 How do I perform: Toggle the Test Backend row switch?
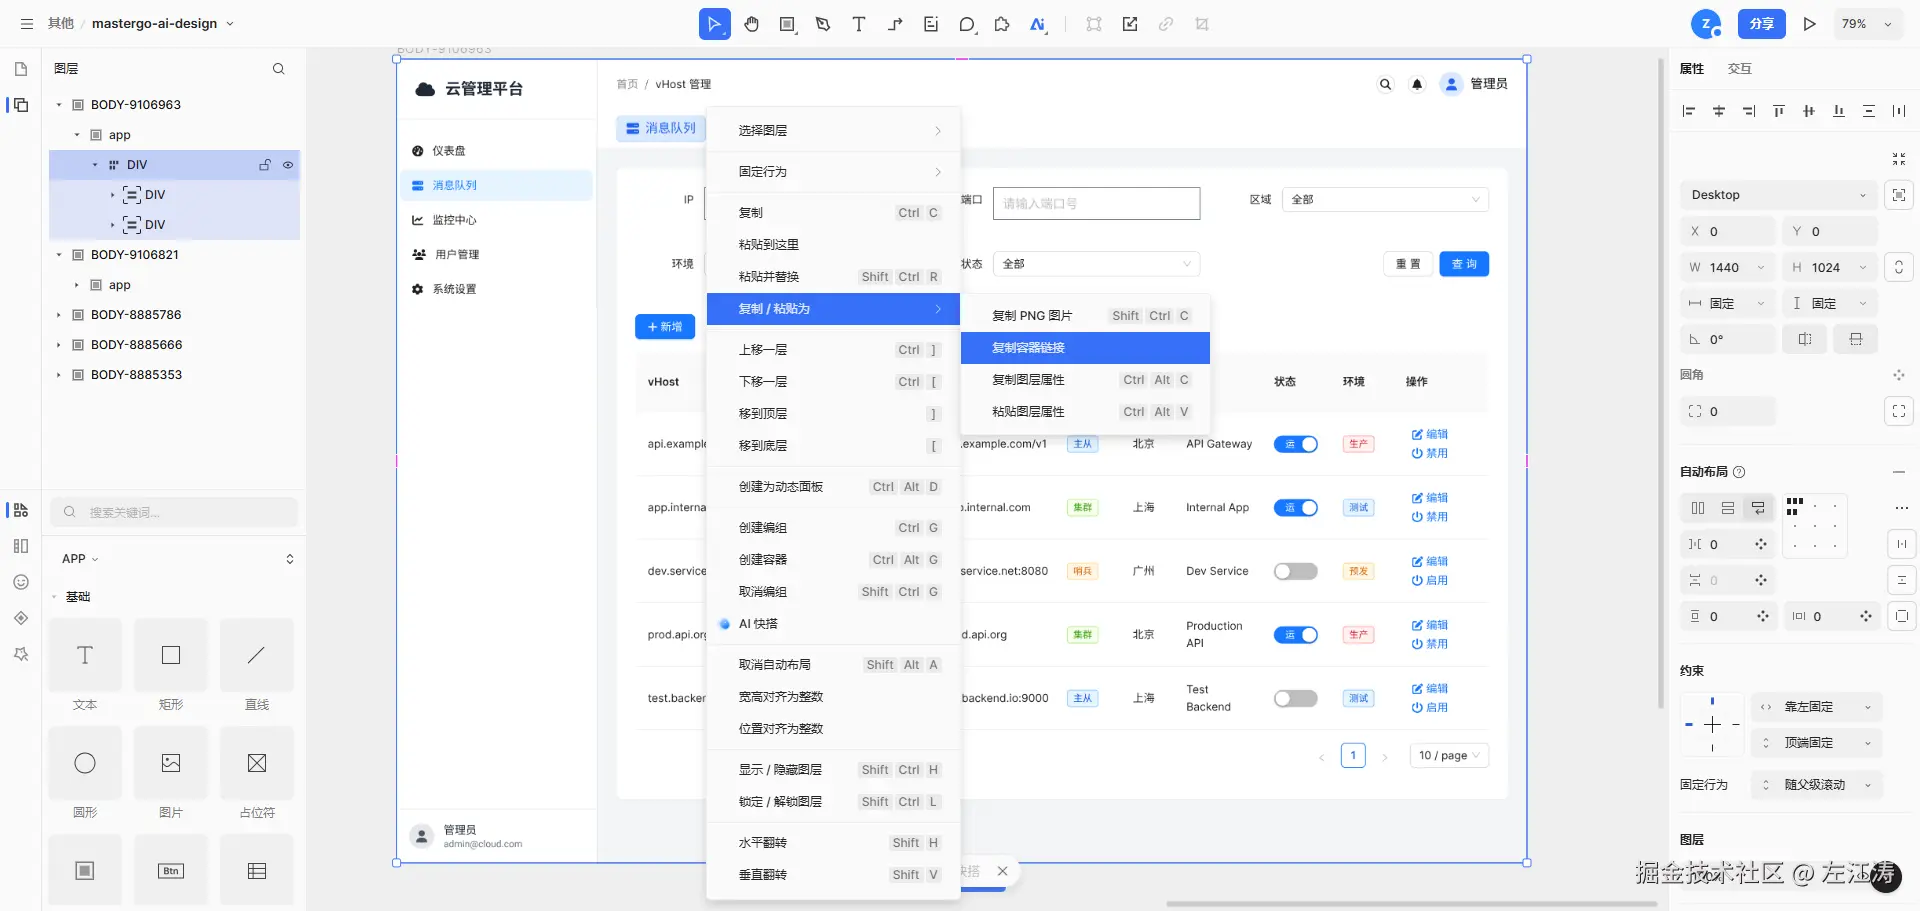tap(1296, 698)
